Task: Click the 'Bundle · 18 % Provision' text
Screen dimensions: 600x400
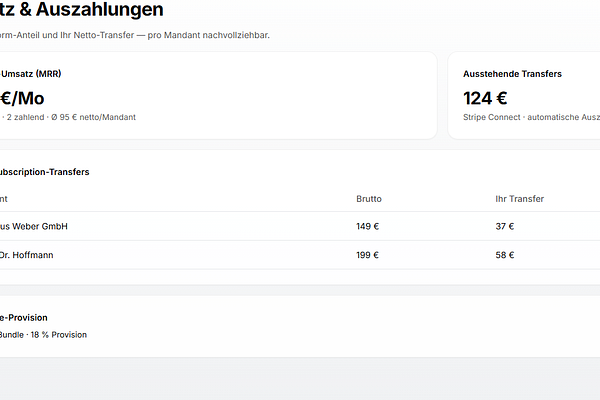Action: [43, 335]
